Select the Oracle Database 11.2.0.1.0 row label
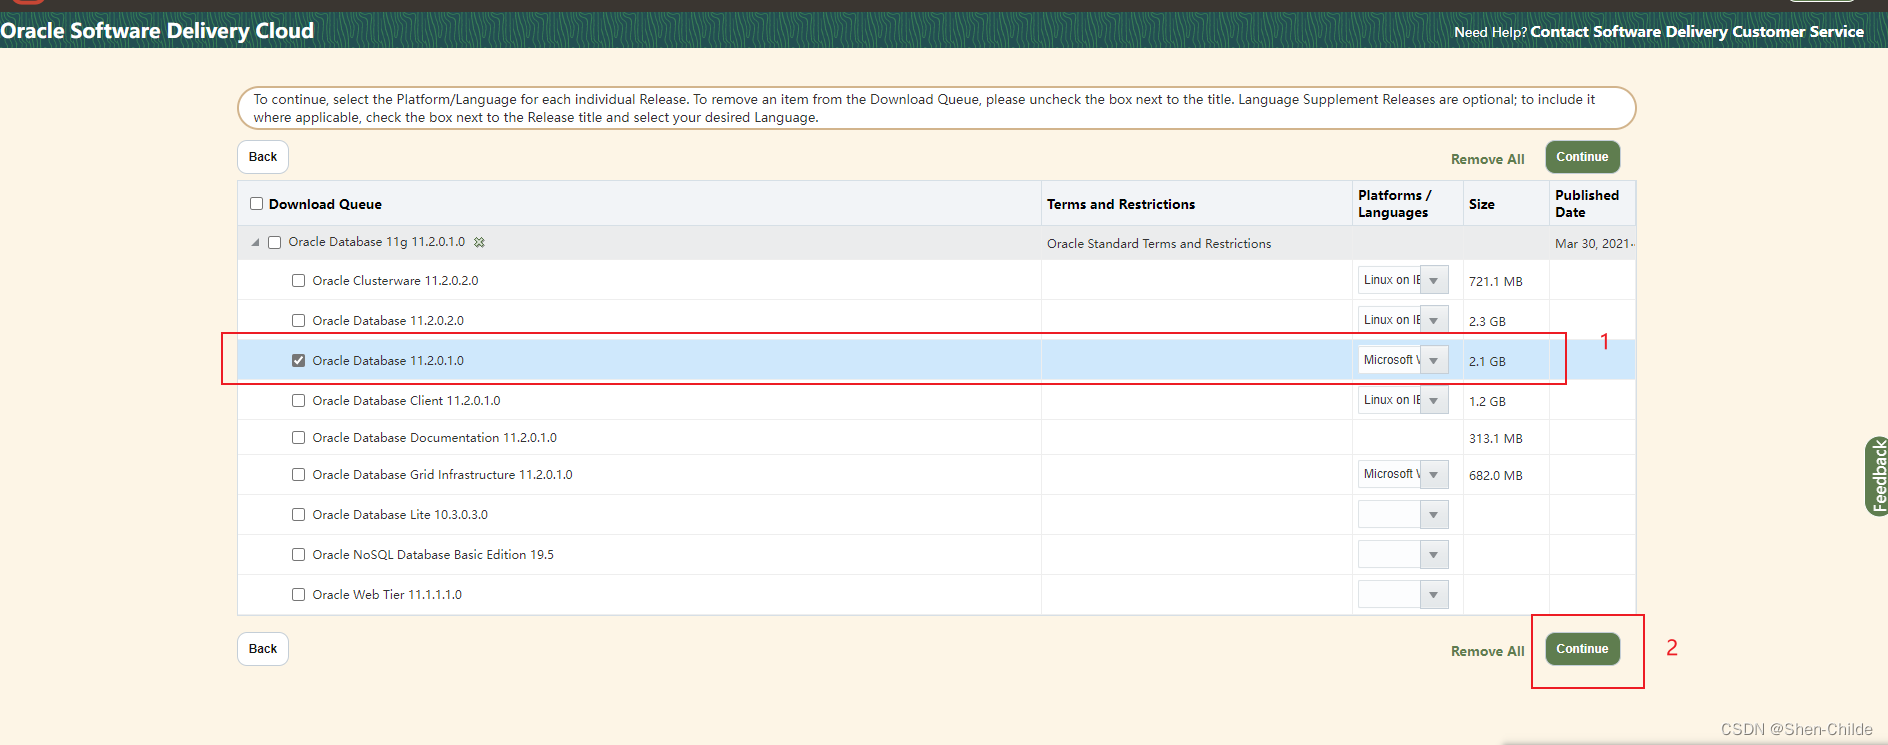The height and width of the screenshot is (745, 1888). [x=388, y=361]
